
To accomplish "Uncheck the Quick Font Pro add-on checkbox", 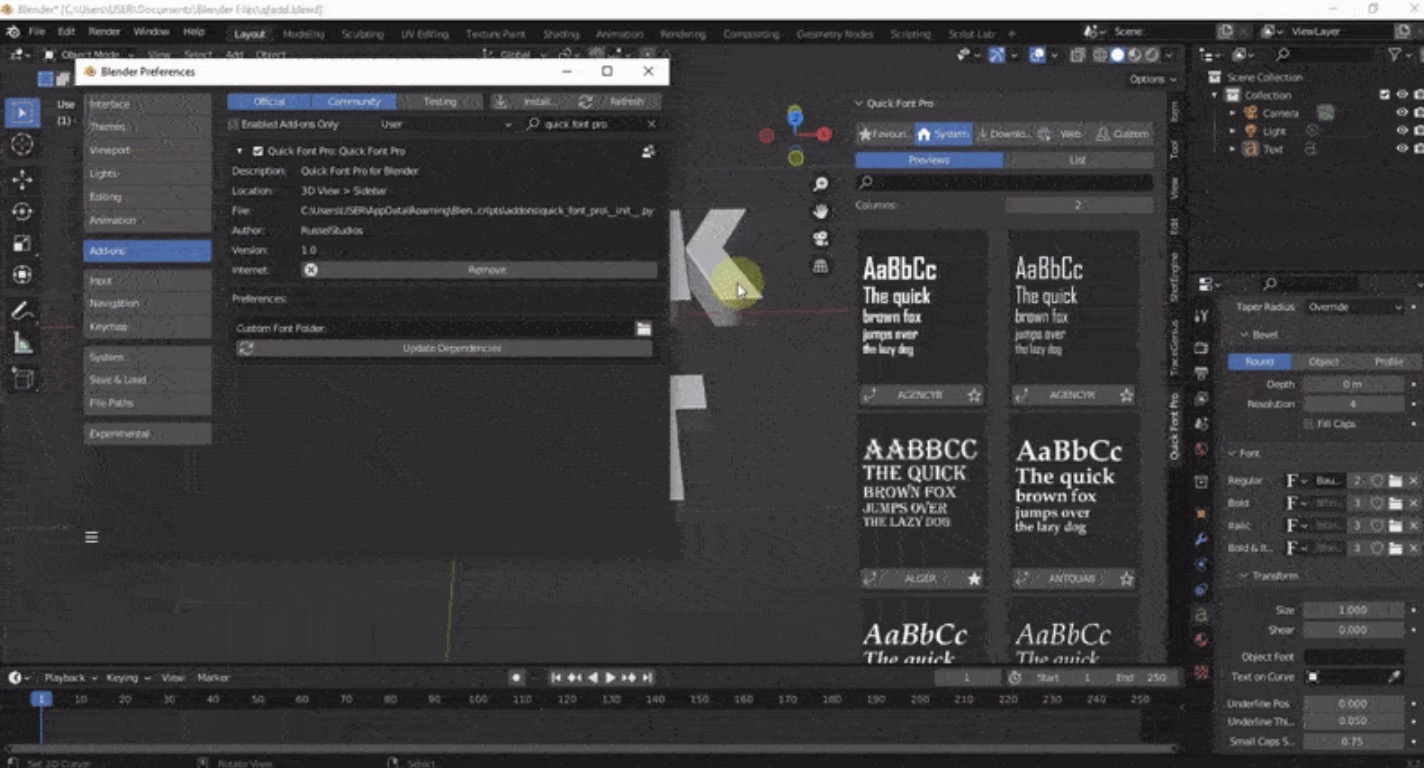I will coord(258,151).
